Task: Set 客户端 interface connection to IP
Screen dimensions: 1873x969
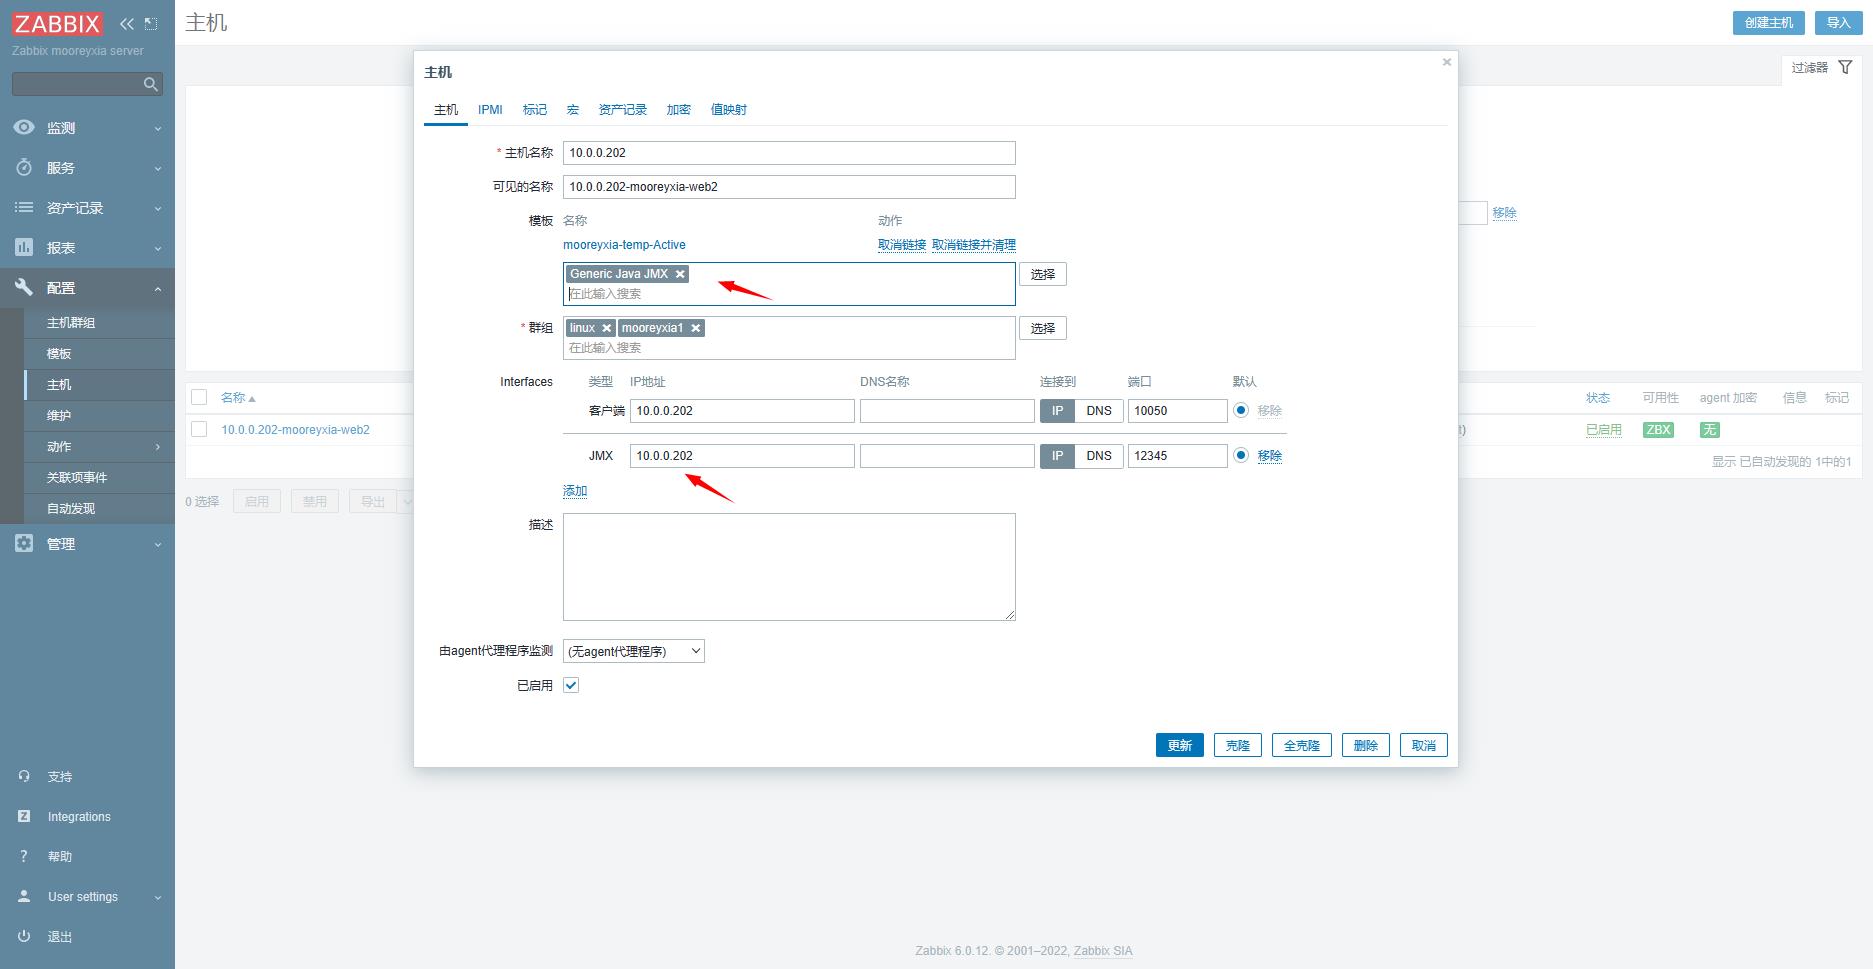Action: (x=1057, y=411)
